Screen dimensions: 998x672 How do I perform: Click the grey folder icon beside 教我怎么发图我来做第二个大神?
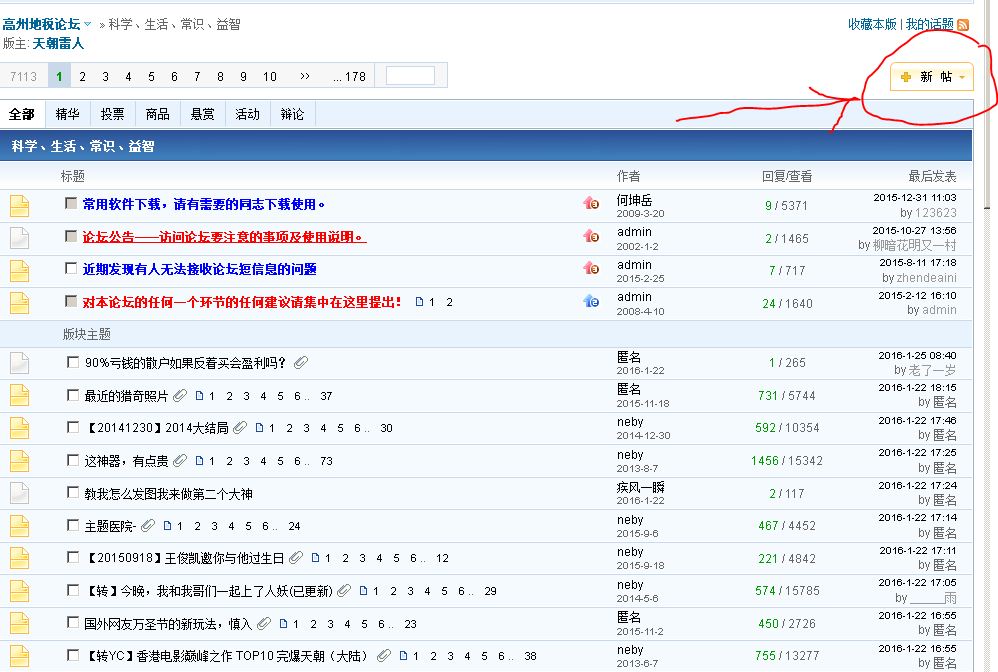pos(20,492)
